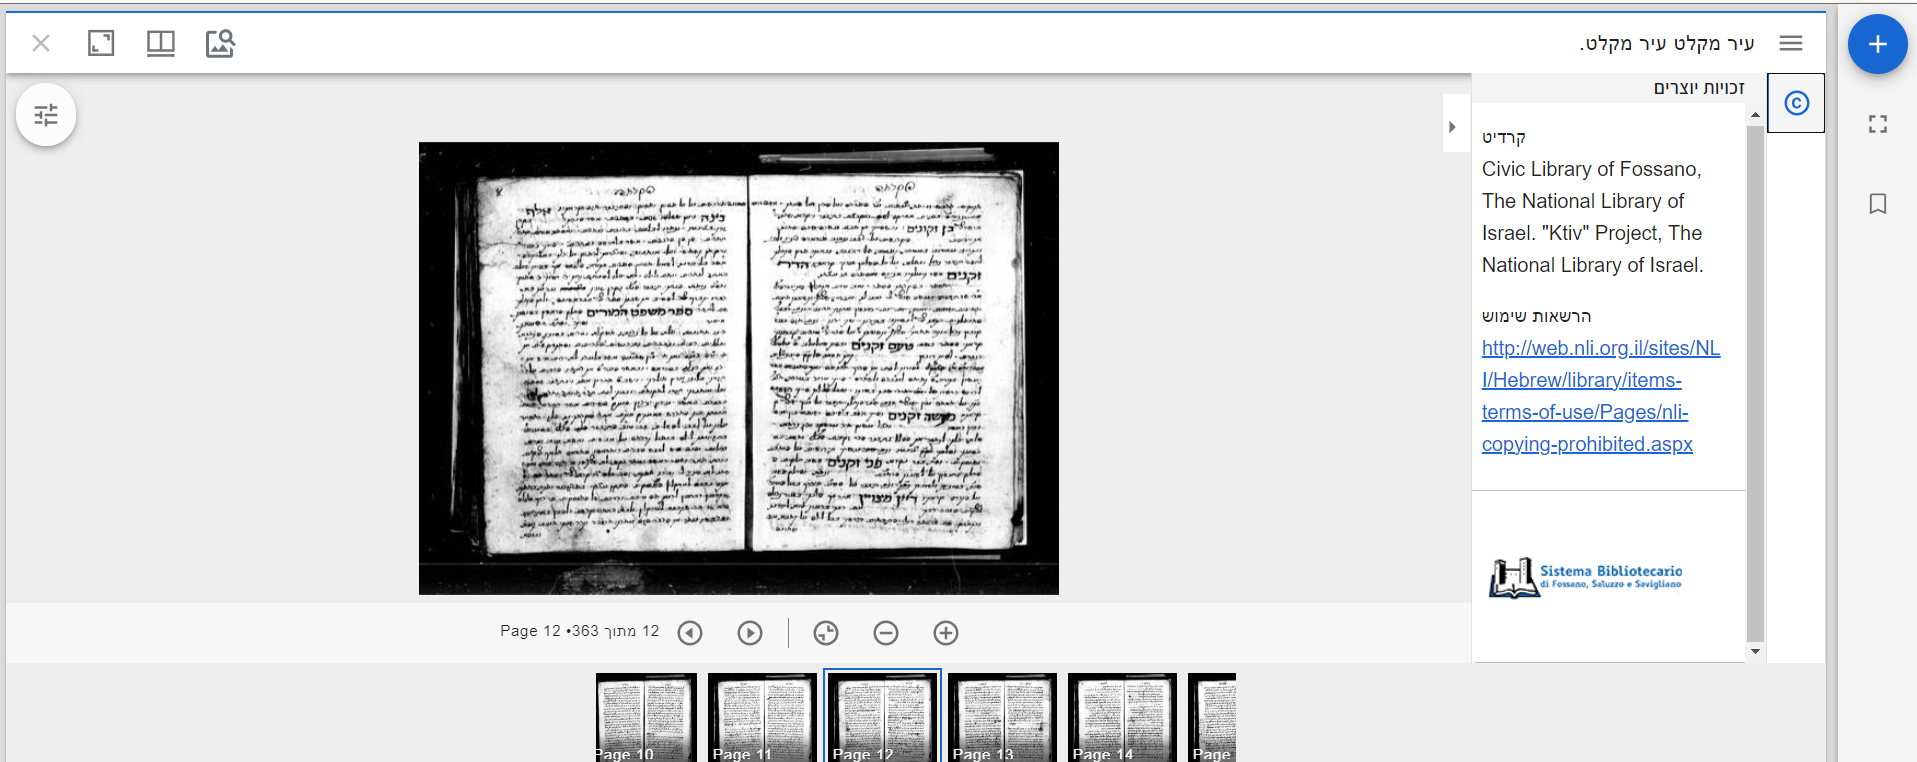Click the Civic Library of Fossano credit text

[x=1592, y=217]
